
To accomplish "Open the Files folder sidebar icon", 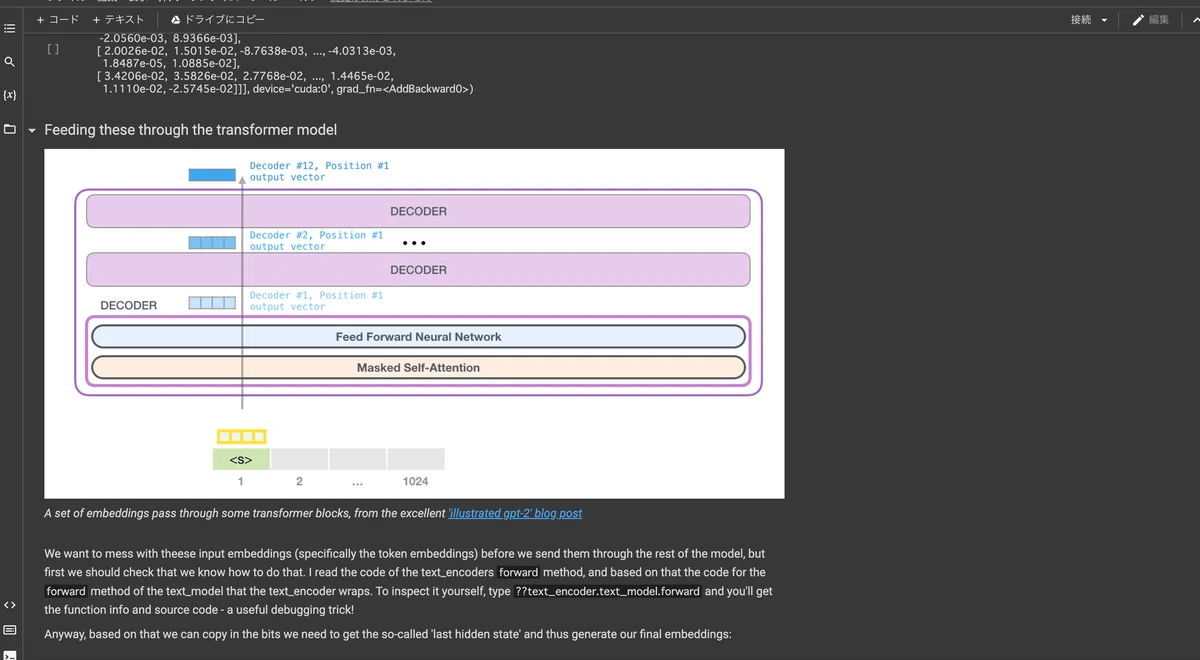I will tap(10, 130).
